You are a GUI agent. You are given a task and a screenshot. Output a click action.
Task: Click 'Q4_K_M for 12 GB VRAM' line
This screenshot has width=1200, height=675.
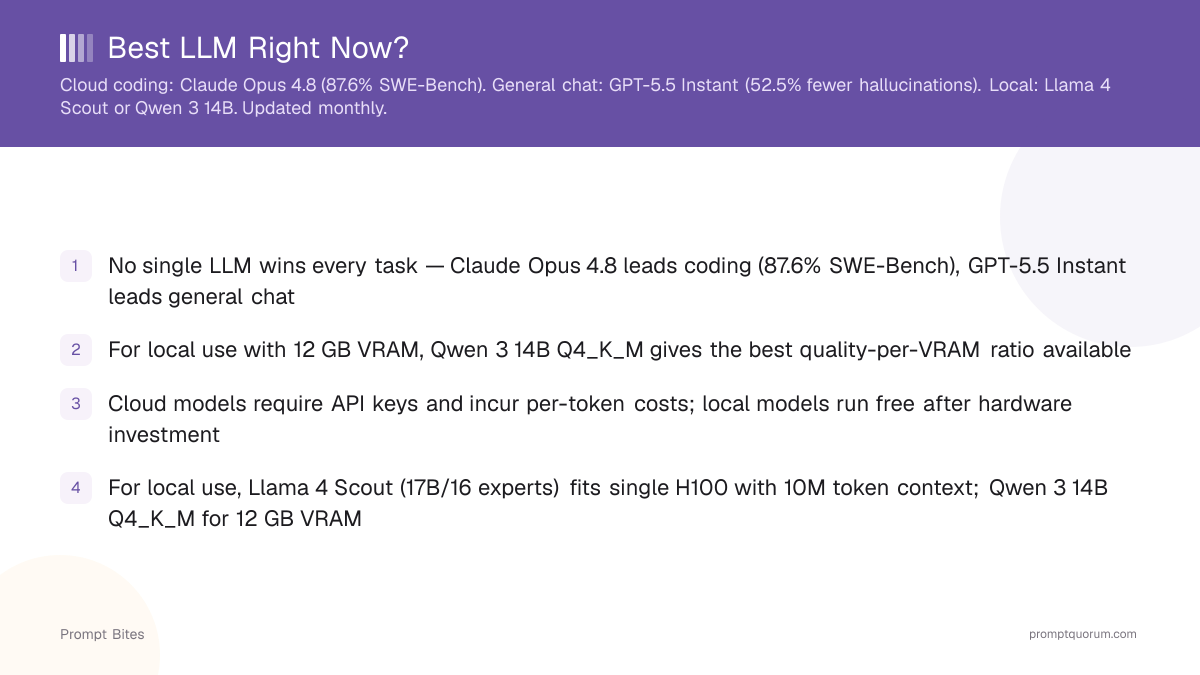pos(235,520)
